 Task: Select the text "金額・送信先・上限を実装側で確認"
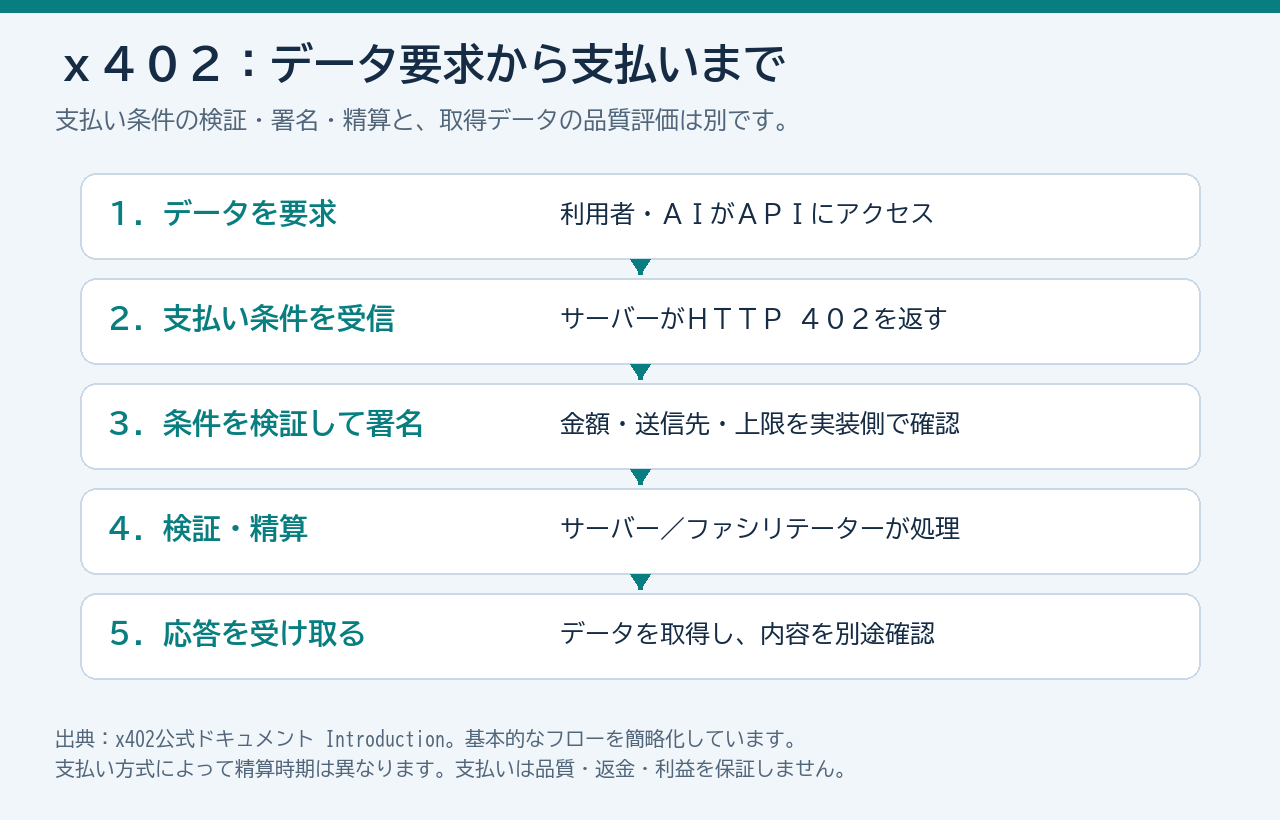pyautogui.click(x=760, y=424)
